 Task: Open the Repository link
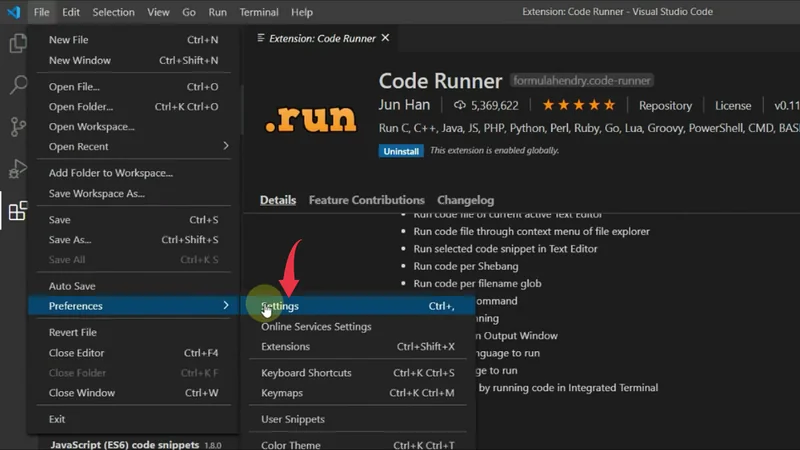(665, 105)
